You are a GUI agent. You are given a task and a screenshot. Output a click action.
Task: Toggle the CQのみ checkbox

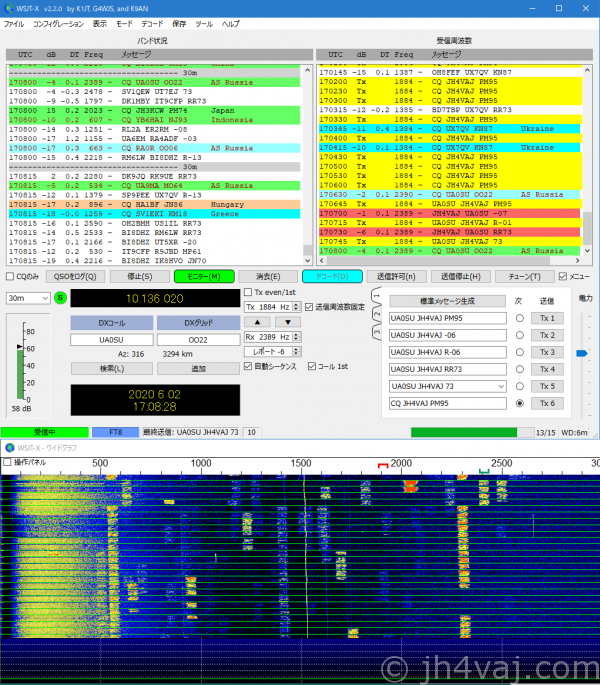10,277
